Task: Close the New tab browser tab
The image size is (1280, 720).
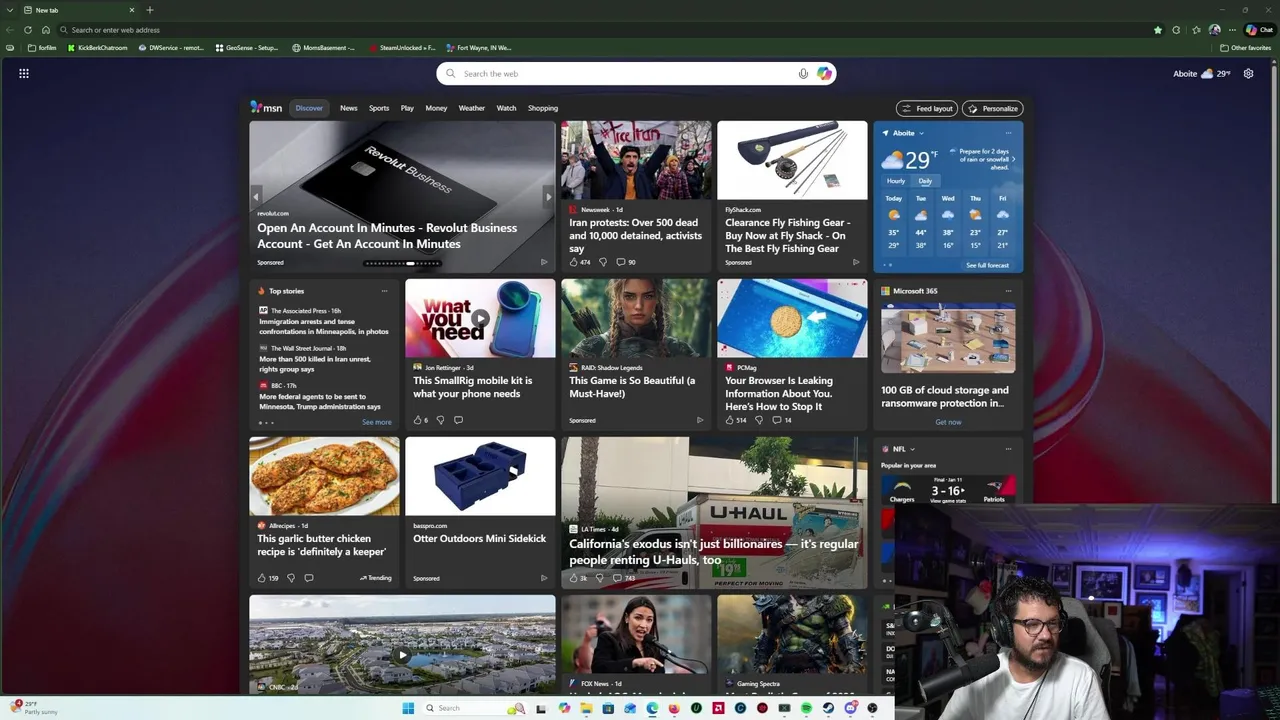Action: 131,10
